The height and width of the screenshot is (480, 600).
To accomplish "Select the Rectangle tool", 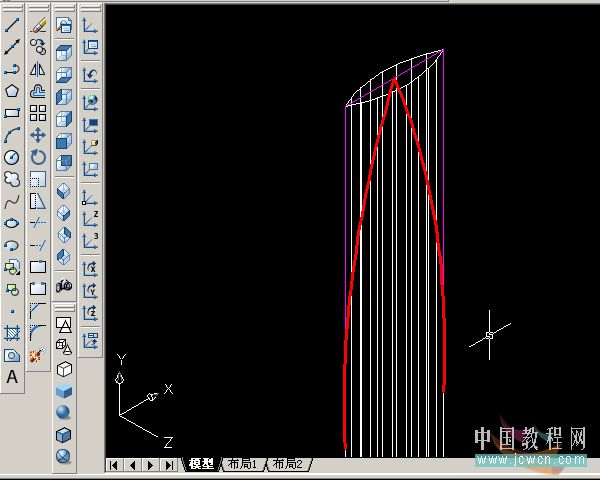I will (12, 113).
